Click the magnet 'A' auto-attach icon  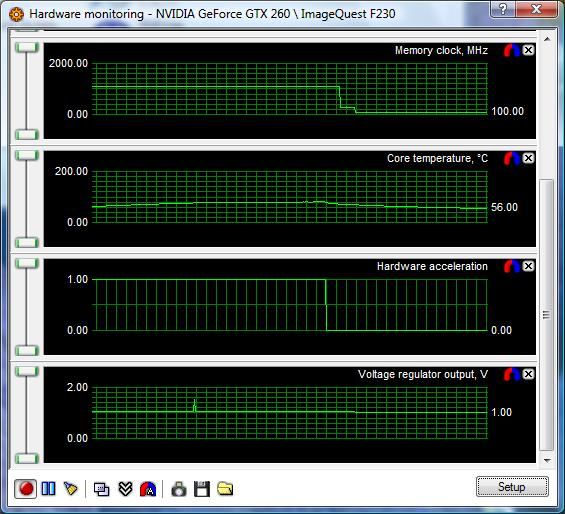(x=148, y=489)
